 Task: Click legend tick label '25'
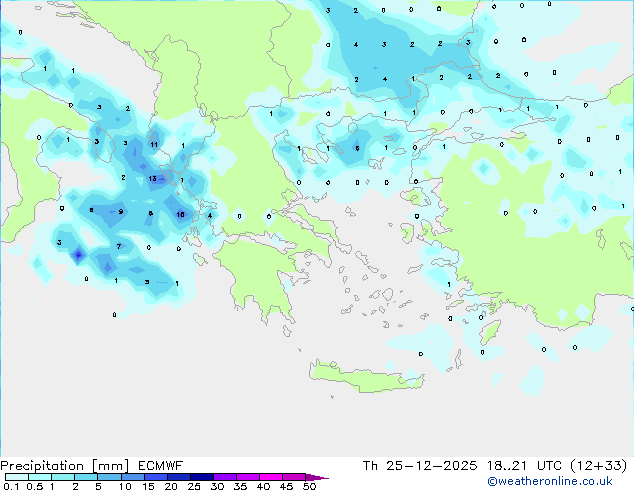click(x=194, y=486)
